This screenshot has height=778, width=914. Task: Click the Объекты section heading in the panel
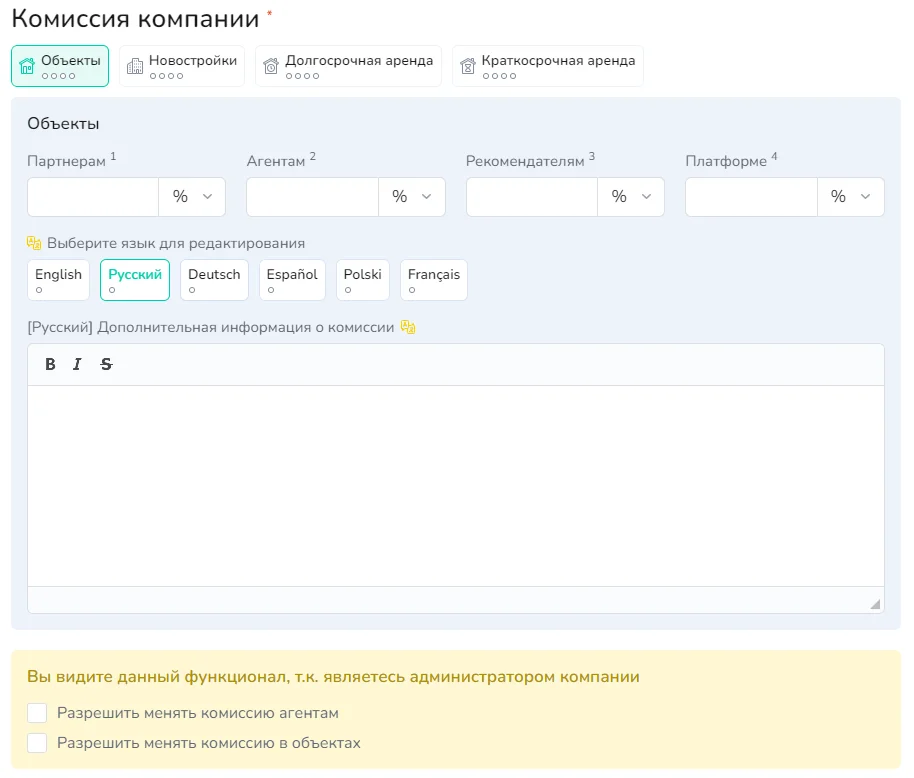pos(64,124)
